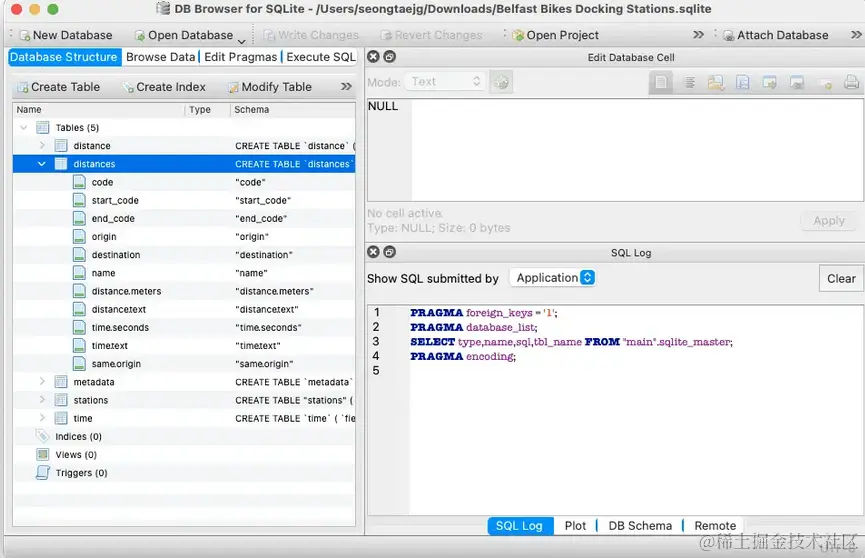Click the auto-switch mode gear icon
The height and width of the screenshot is (558, 865).
click(501, 82)
